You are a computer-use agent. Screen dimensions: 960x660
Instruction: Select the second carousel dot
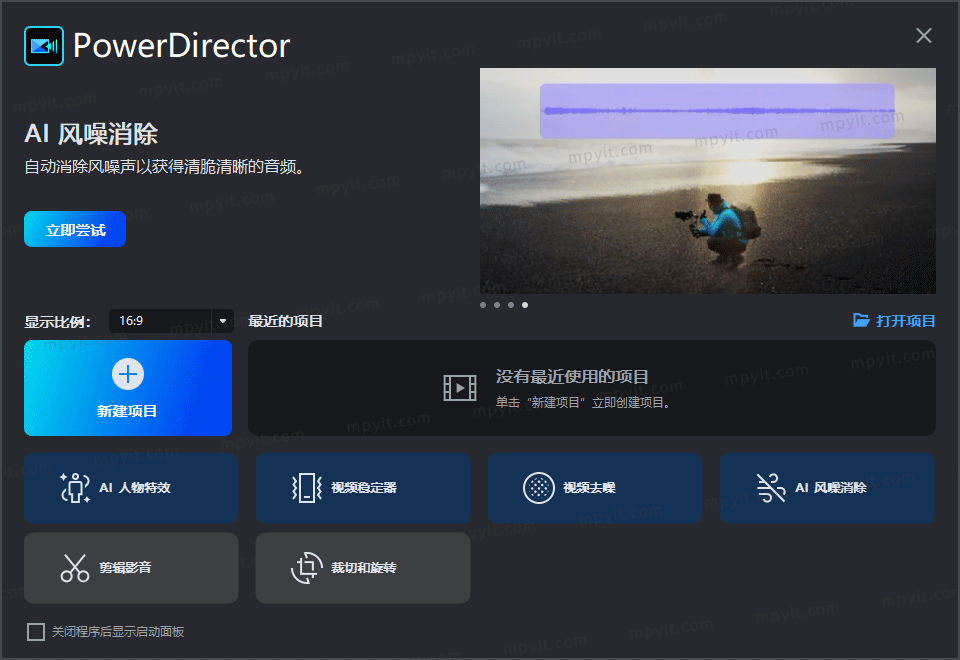[x=497, y=305]
